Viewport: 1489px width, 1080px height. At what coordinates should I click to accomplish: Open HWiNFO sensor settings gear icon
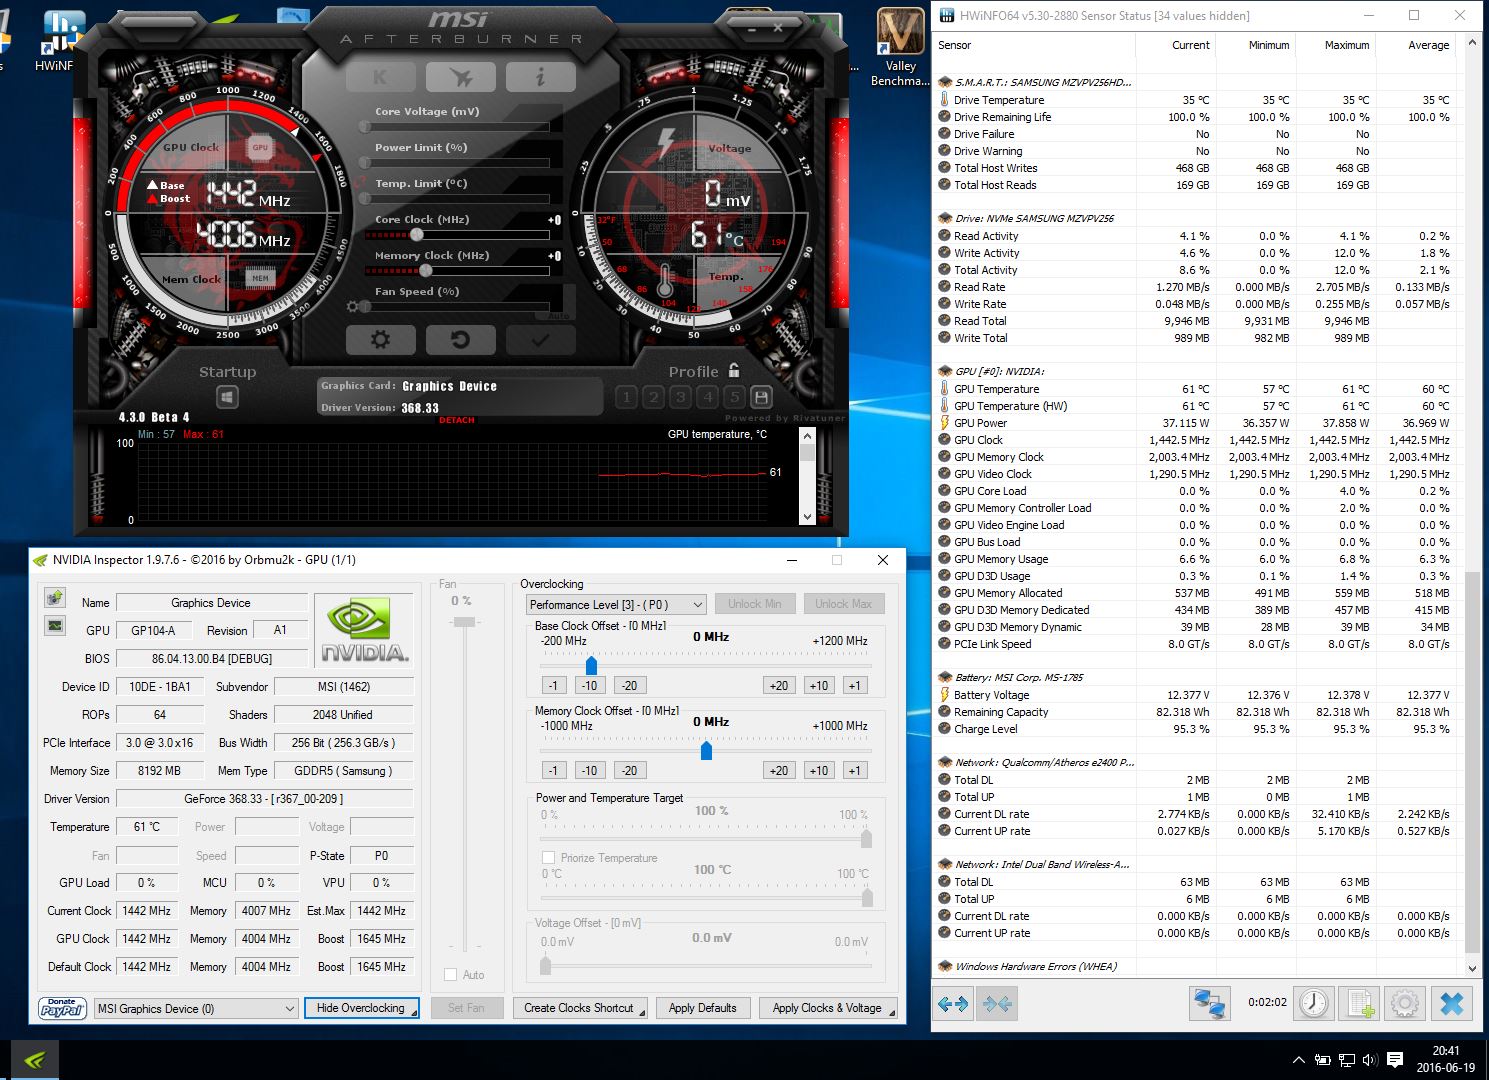[1405, 1003]
